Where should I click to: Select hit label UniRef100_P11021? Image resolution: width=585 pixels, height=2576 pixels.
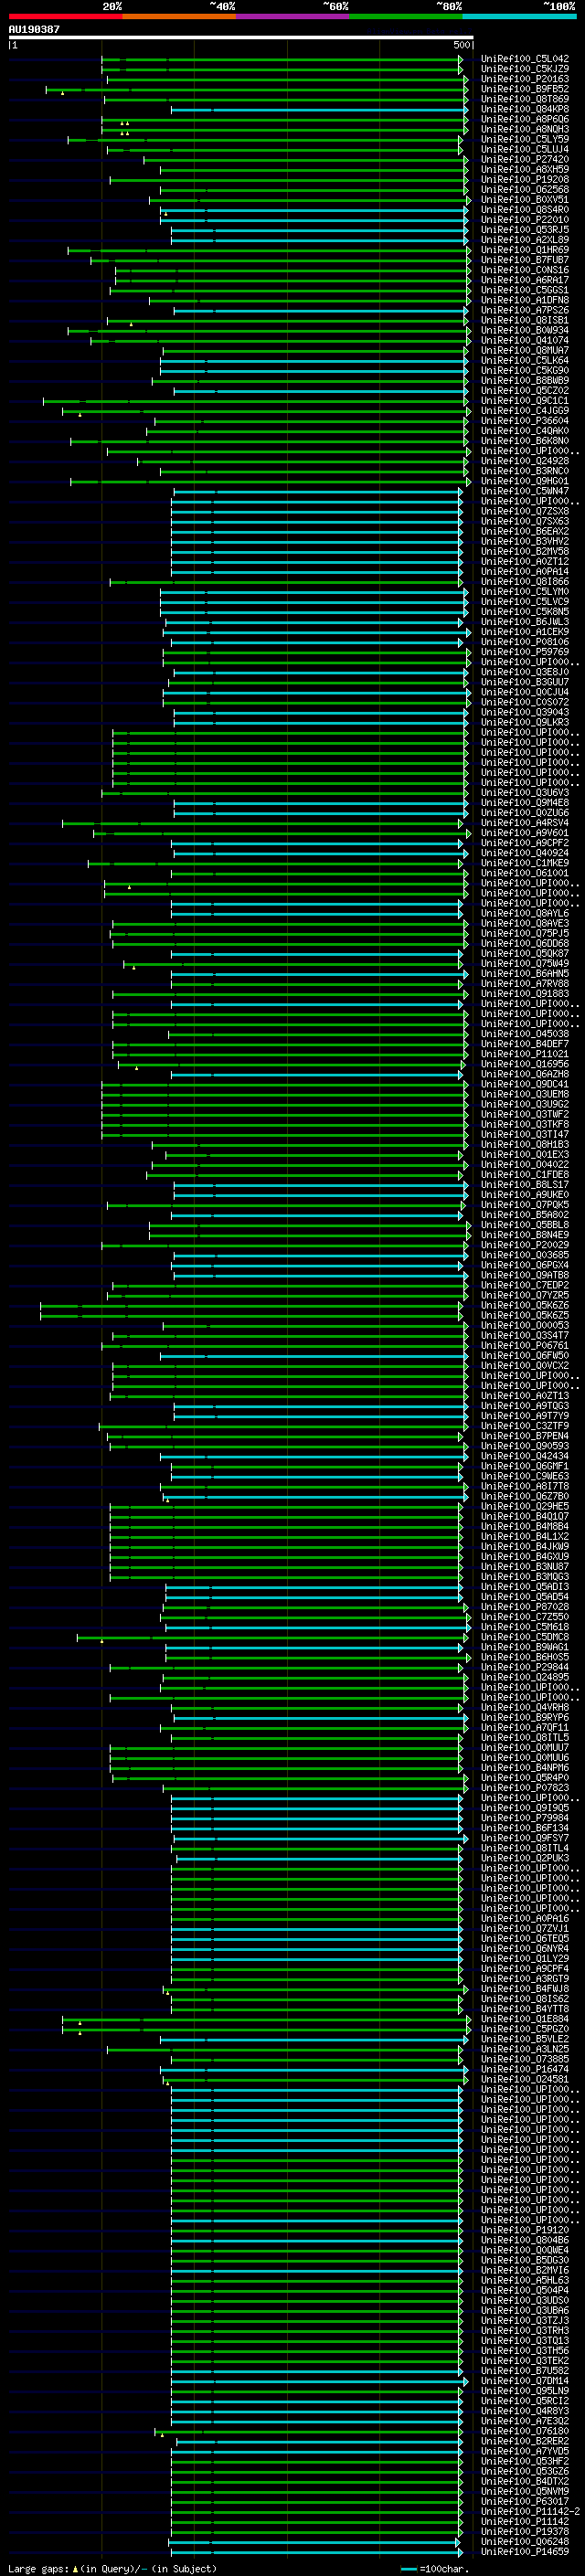[x=525, y=1054]
